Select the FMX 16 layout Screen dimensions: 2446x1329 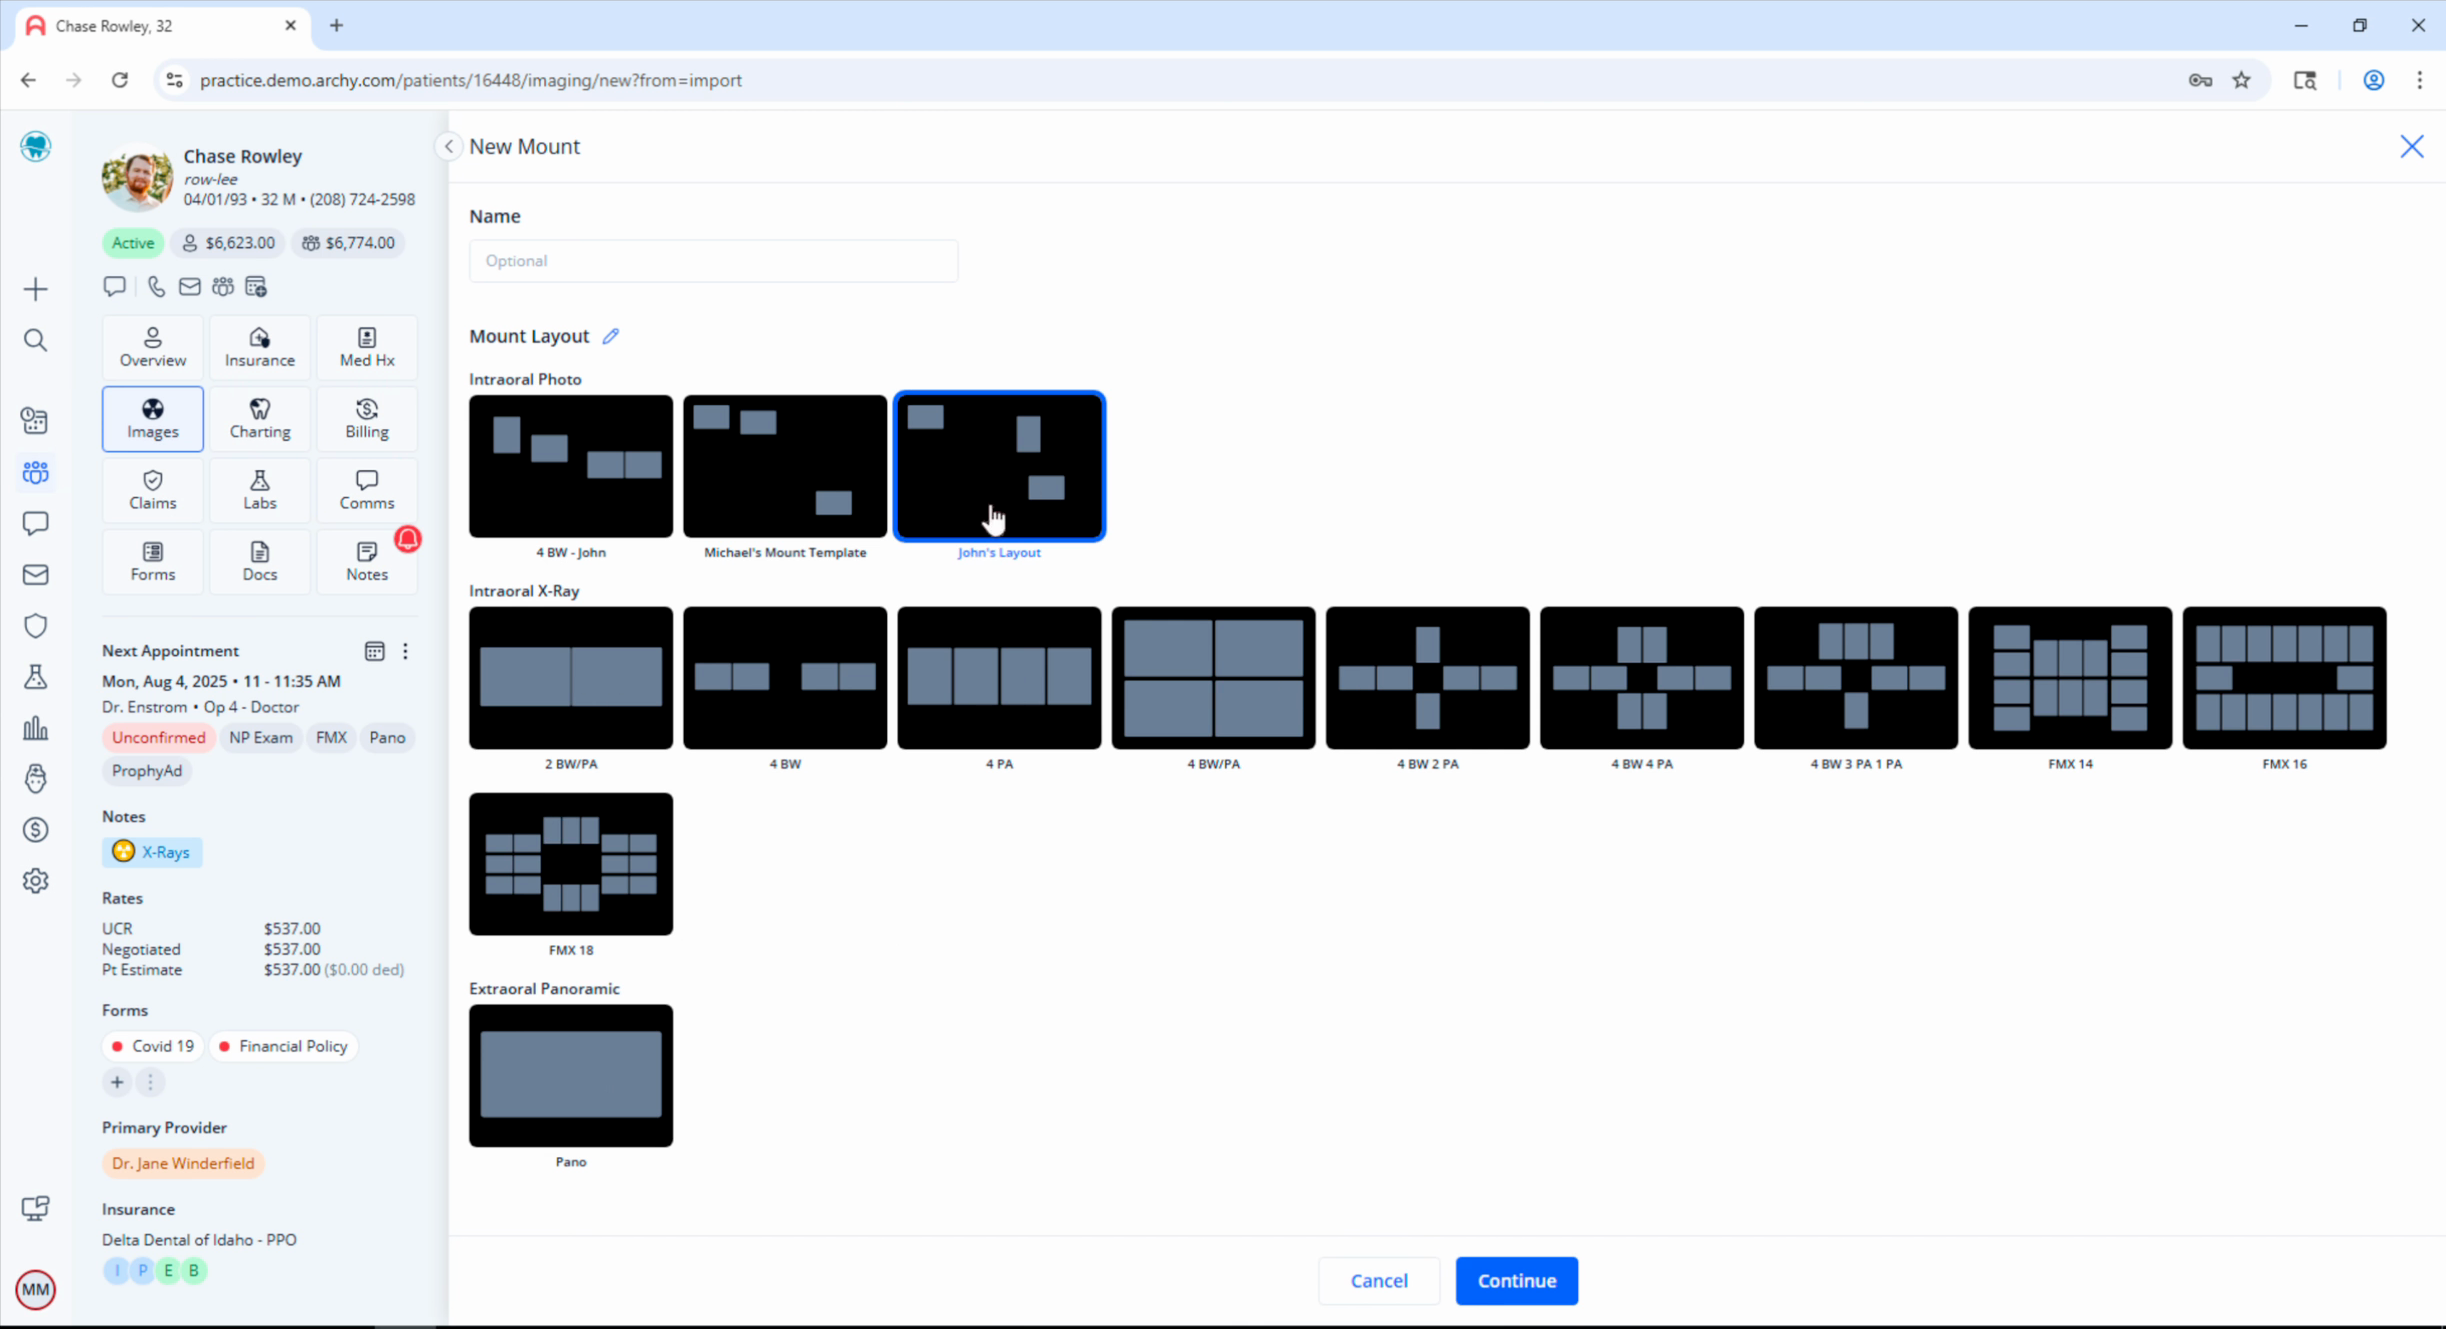coord(2284,678)
